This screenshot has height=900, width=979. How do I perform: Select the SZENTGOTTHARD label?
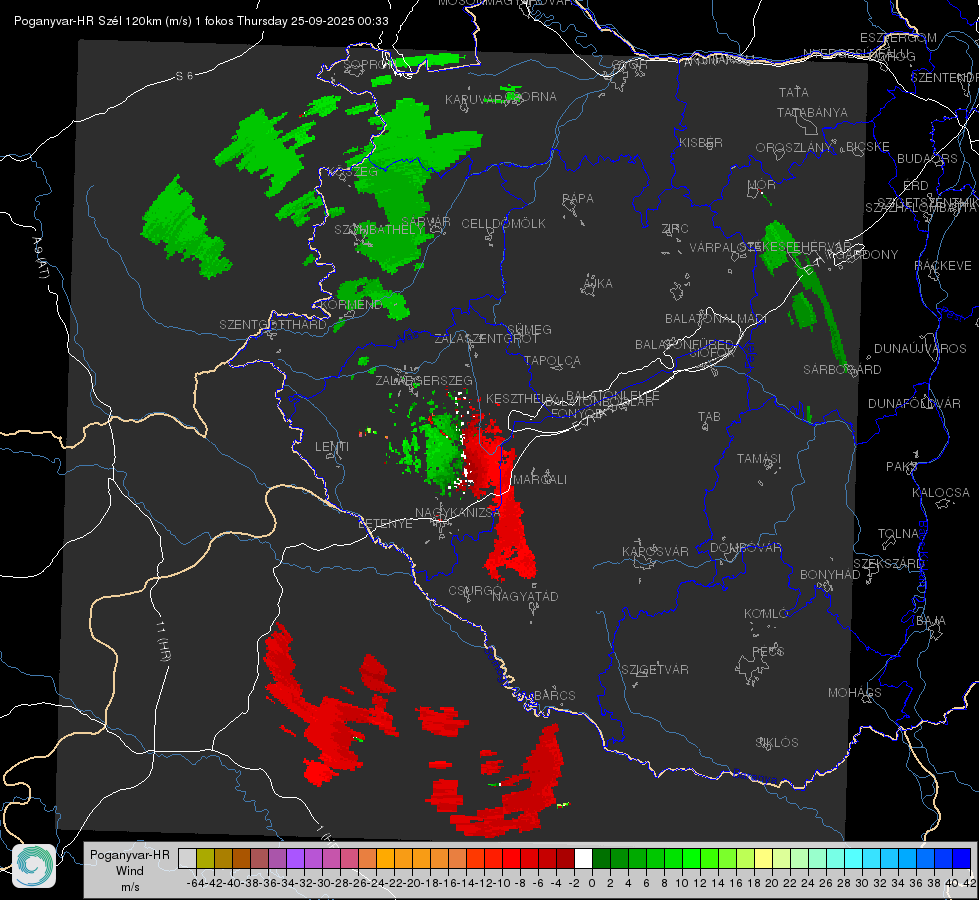click(x=273, y=325)
